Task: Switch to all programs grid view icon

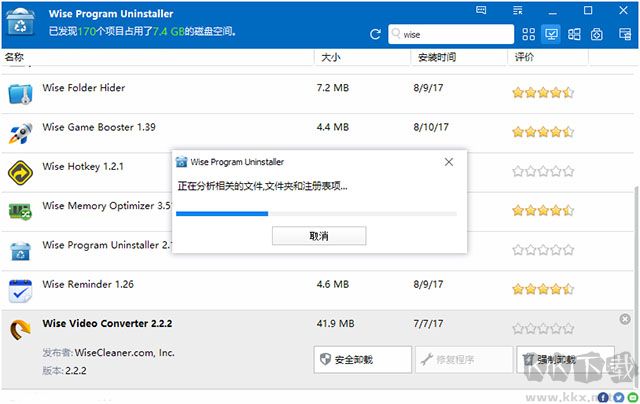Action: pyautogui.click(x=528, y=34)
